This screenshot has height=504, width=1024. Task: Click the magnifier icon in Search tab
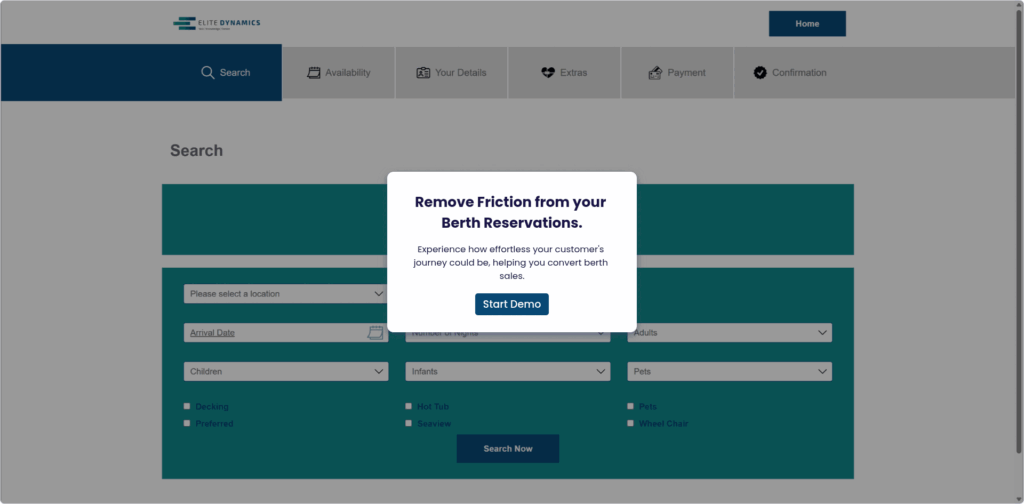(x=208, y=72)
